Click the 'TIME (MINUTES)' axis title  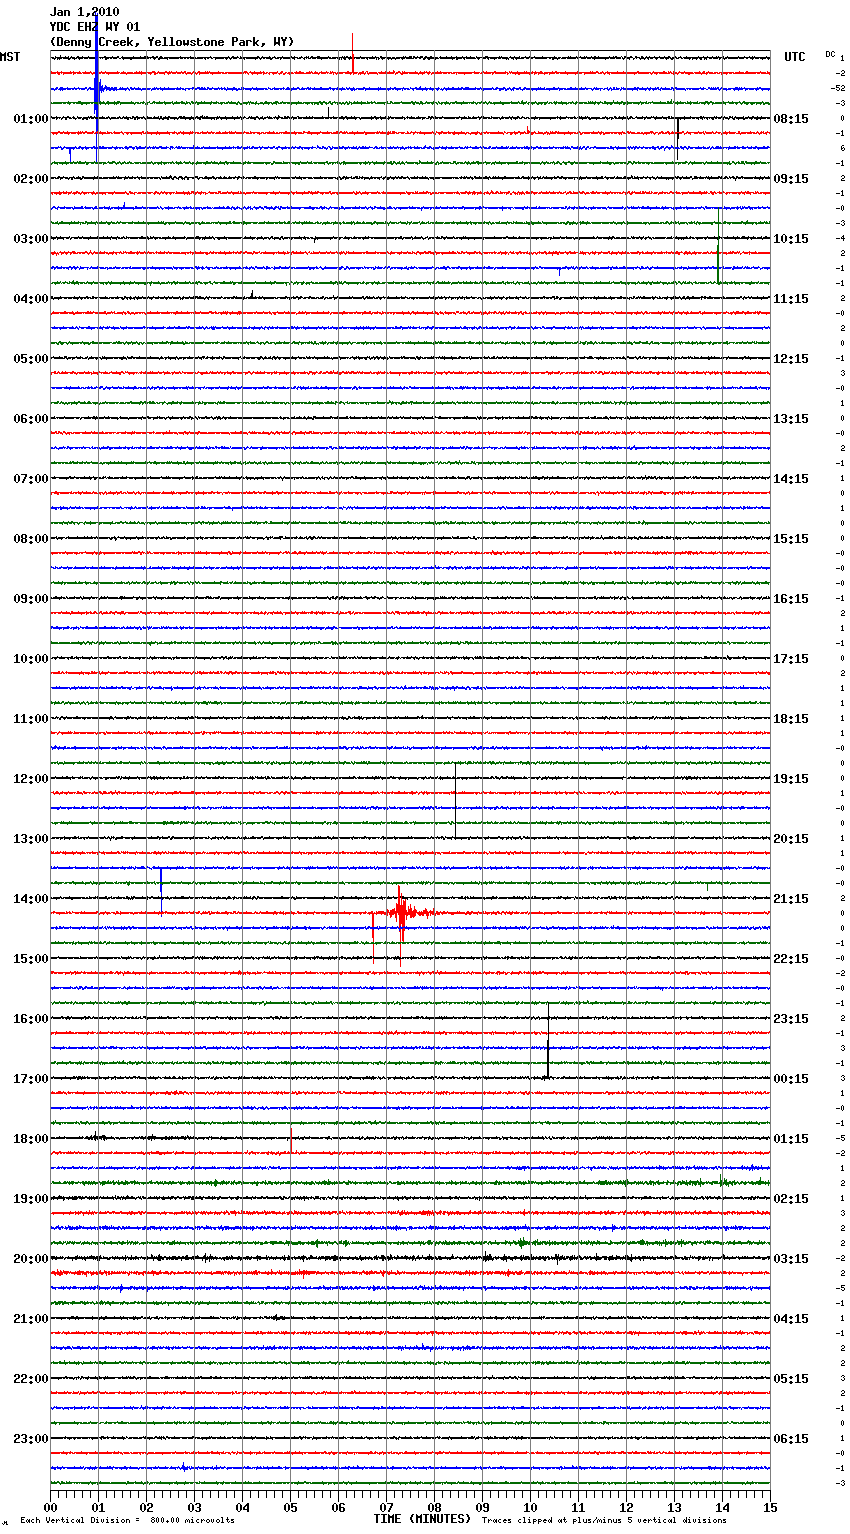point(422,1519)
